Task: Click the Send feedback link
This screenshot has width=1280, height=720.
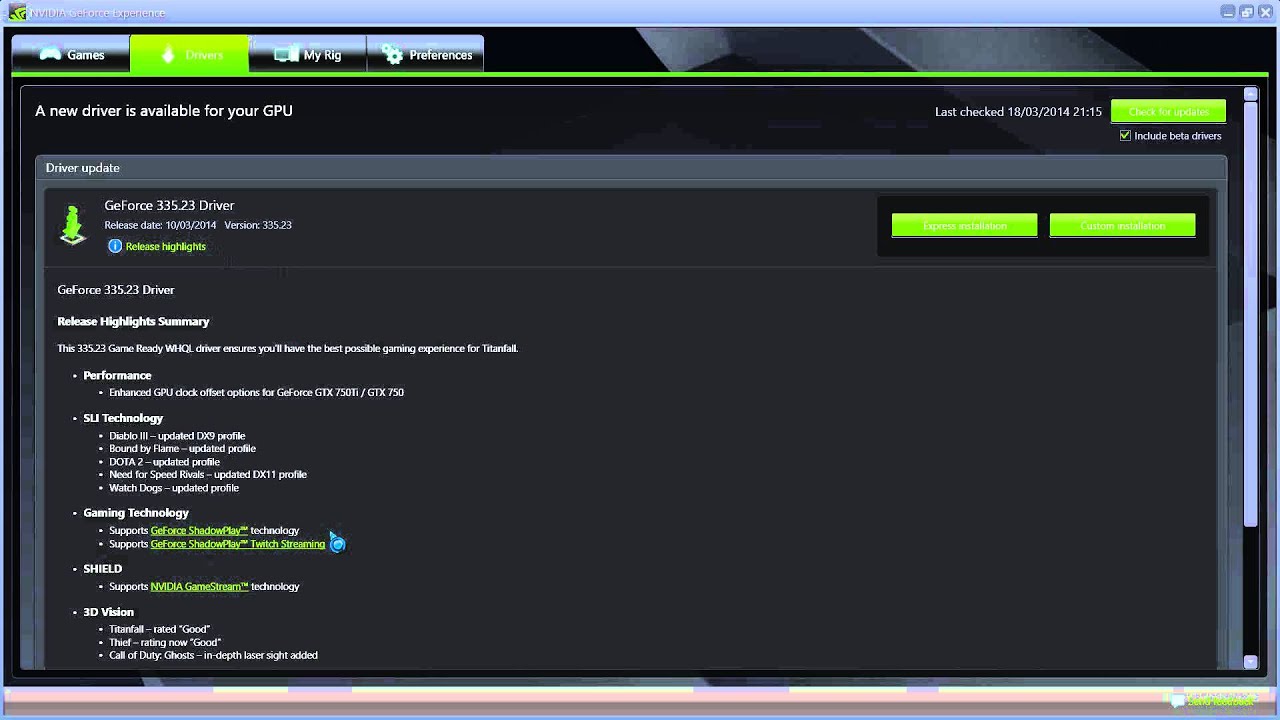Action: click(1220, 701)
